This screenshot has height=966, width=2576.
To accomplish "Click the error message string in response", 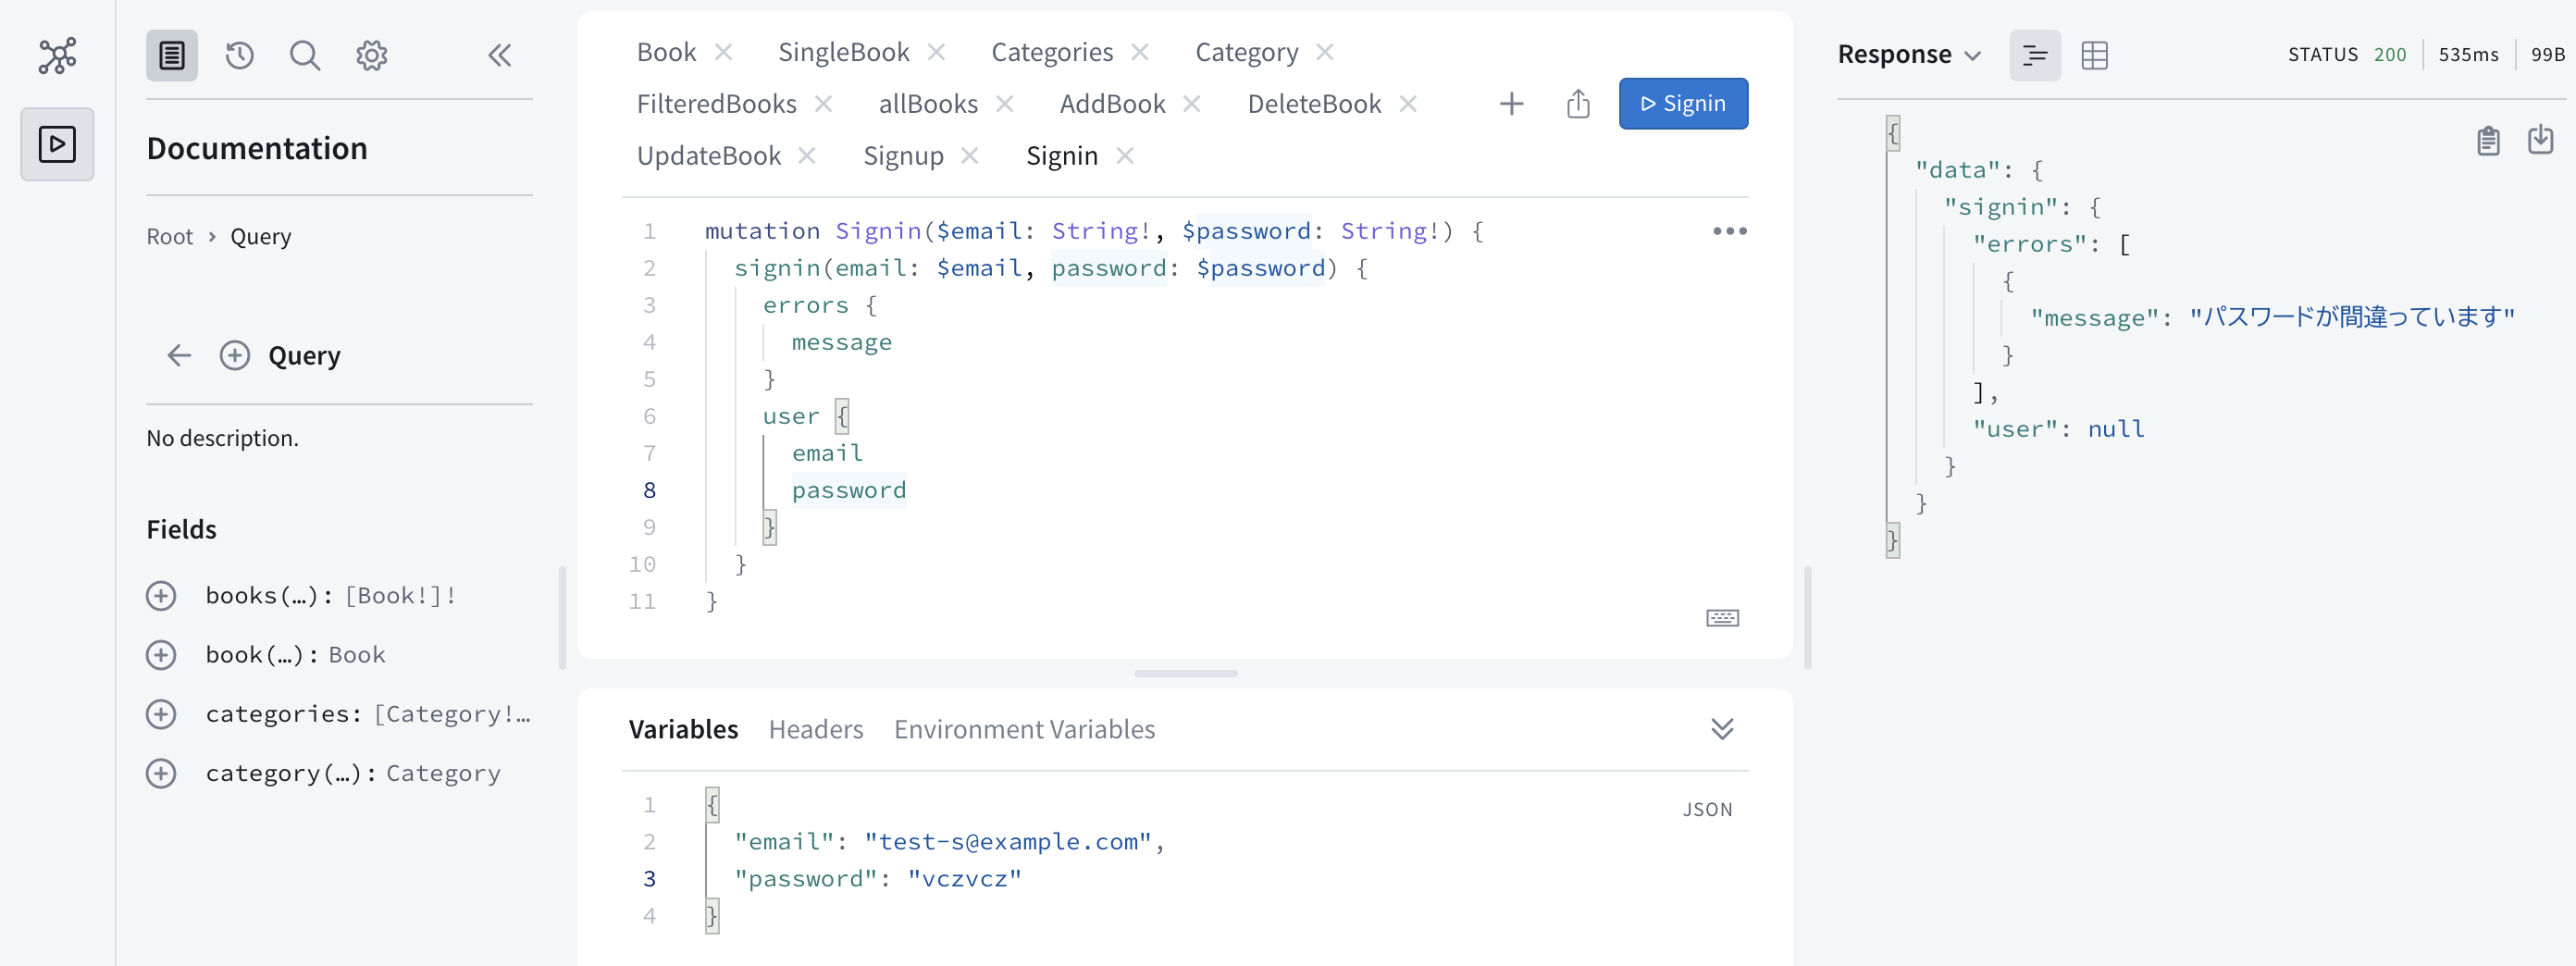I will [2351, 317].
